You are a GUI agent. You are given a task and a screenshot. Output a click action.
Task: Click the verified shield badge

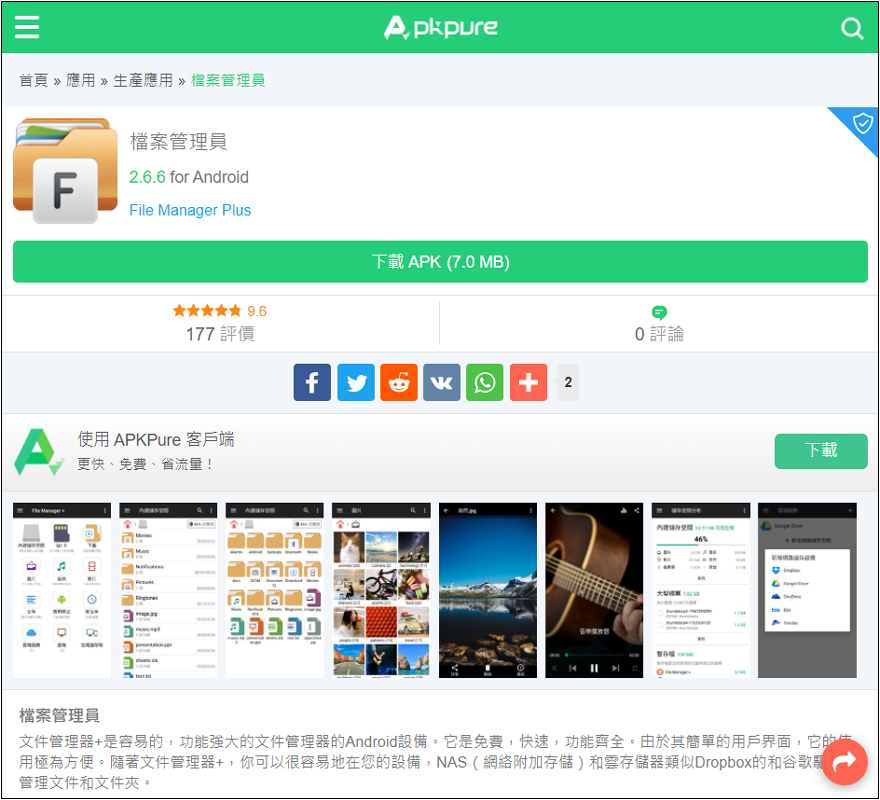point(862,124)
